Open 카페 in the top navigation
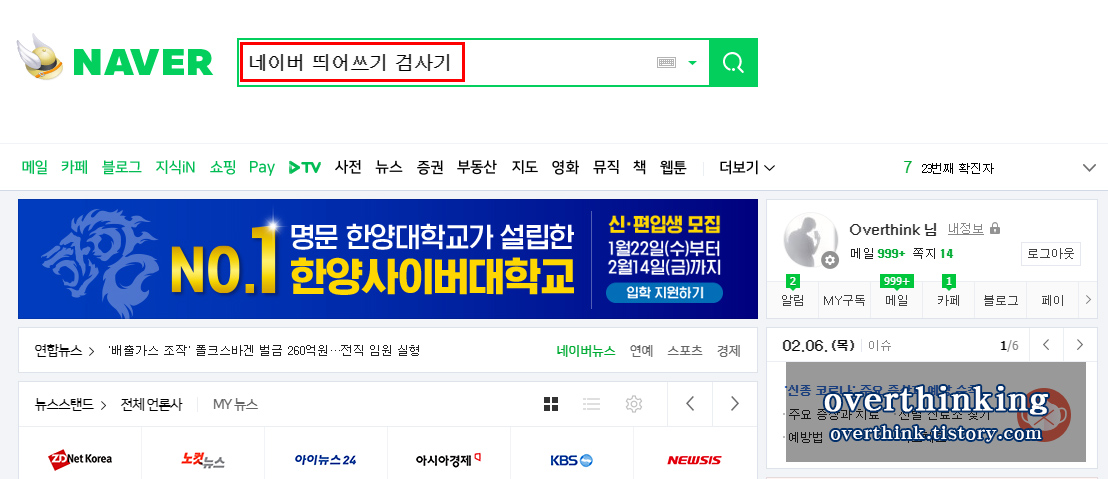The image size is (1108, 479). pos(74,167)
